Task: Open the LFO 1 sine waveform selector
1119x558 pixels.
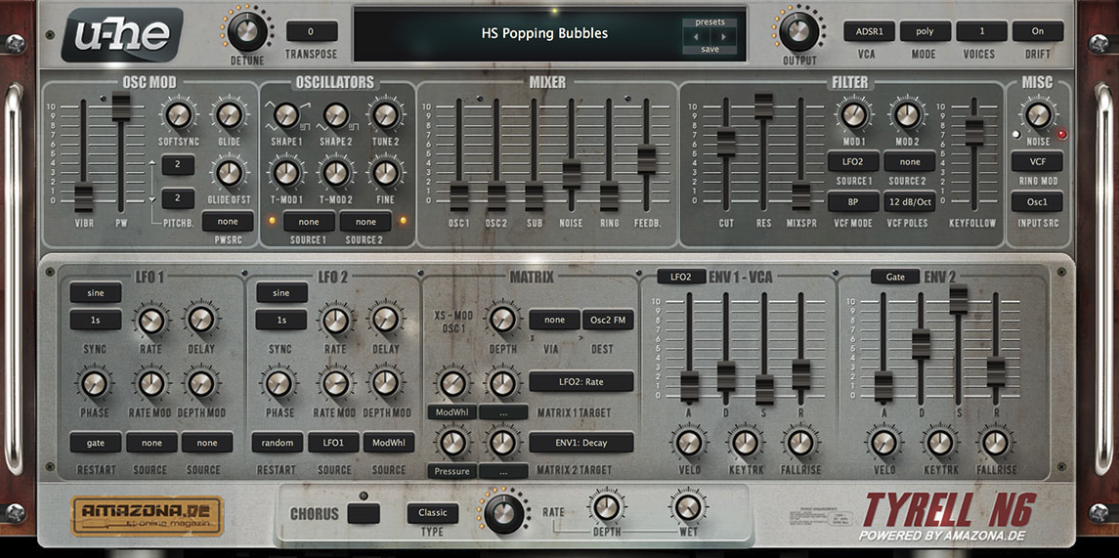Action: coord(96,293)
